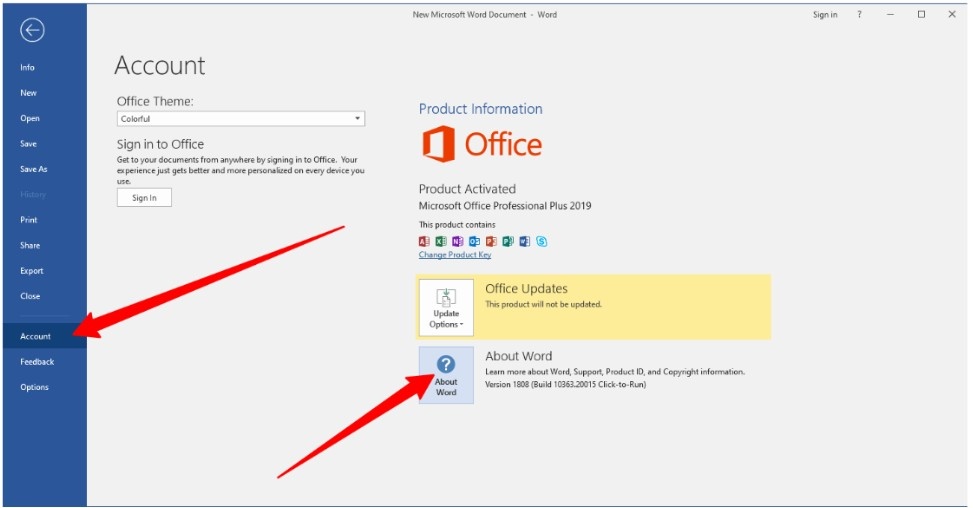Click the About Word button
Image resolution: width=973 pixels, height=508 pixels.
coord(446,375)
